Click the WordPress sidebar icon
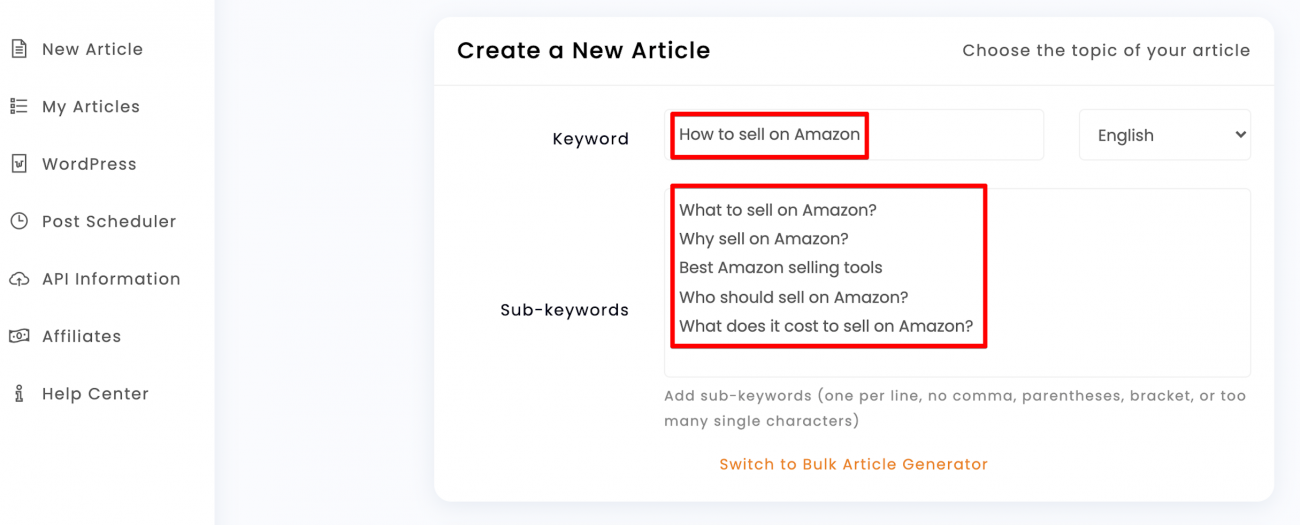1300x525 pixels. [x=18, y=164]
